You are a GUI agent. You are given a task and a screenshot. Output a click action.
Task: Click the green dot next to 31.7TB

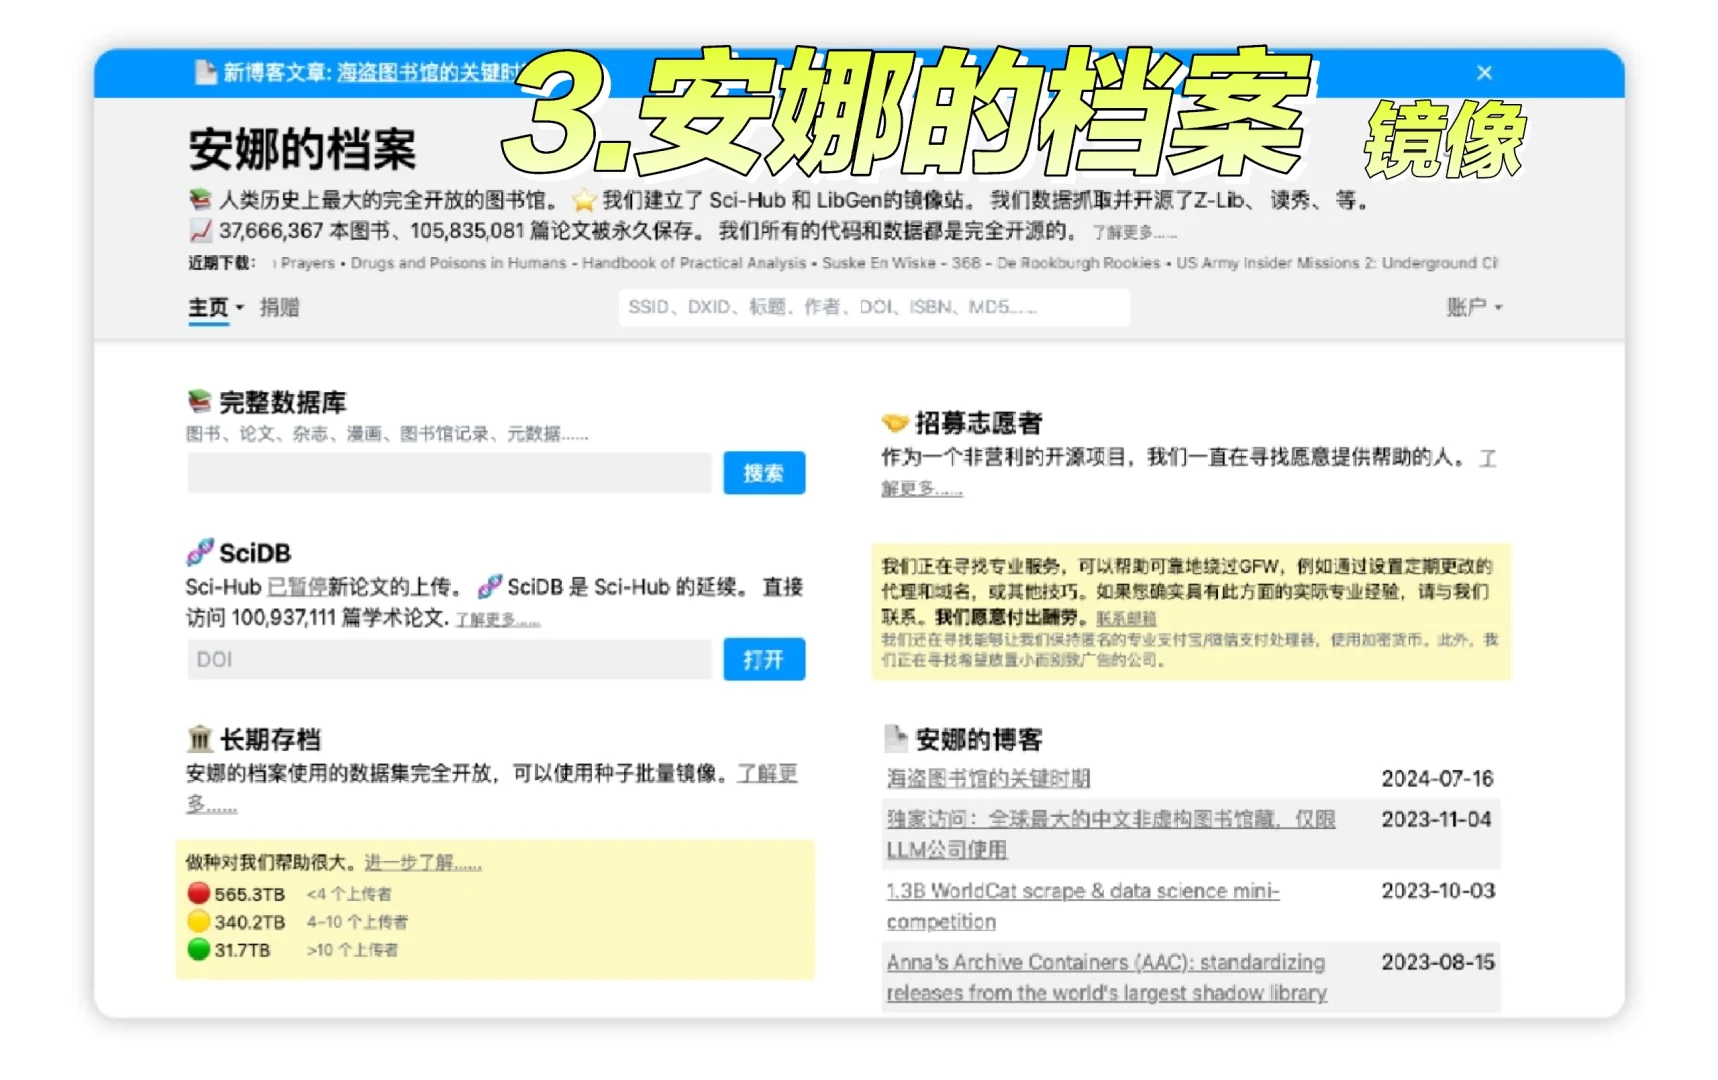coord(198,949)
